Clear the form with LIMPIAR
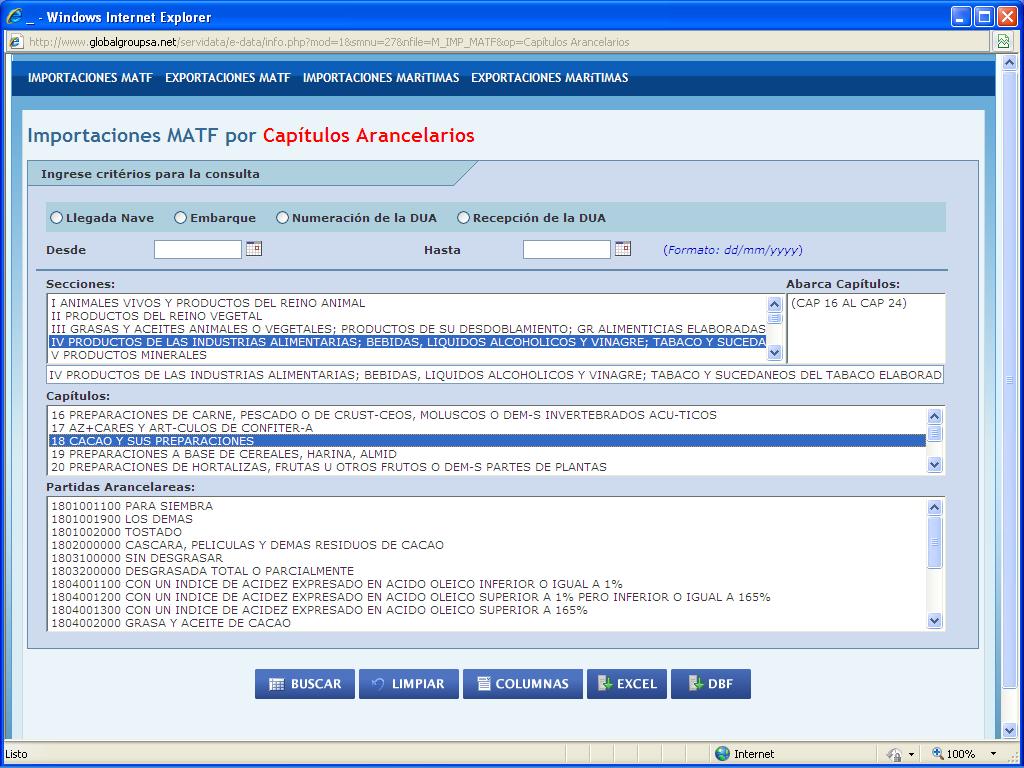 (x=408, y=684)
